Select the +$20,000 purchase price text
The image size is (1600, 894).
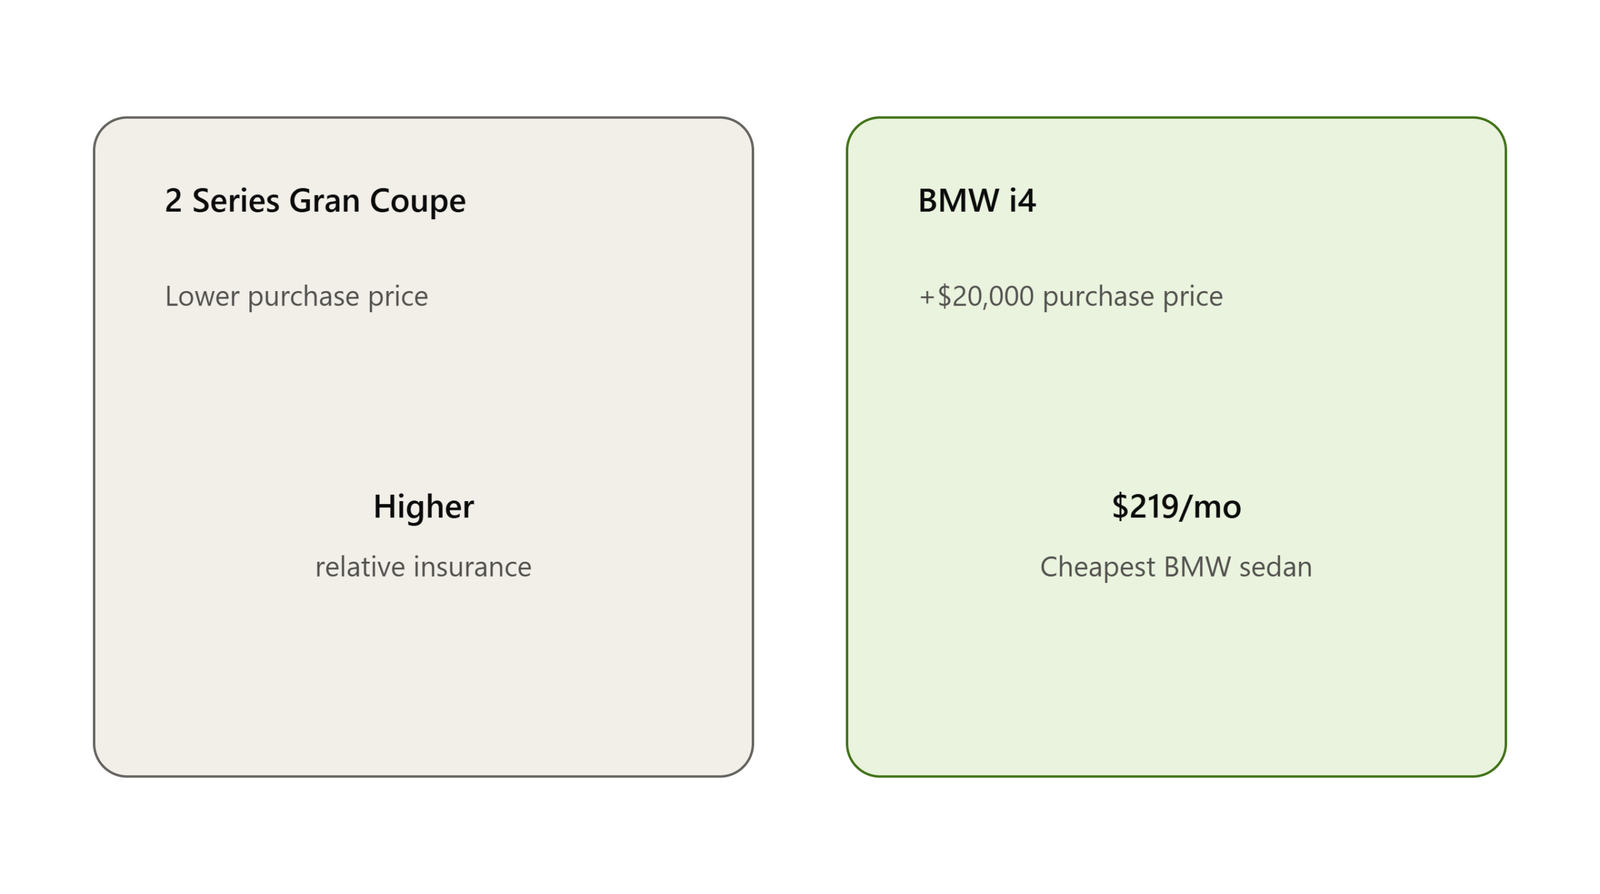click(x=1070, y=296)
